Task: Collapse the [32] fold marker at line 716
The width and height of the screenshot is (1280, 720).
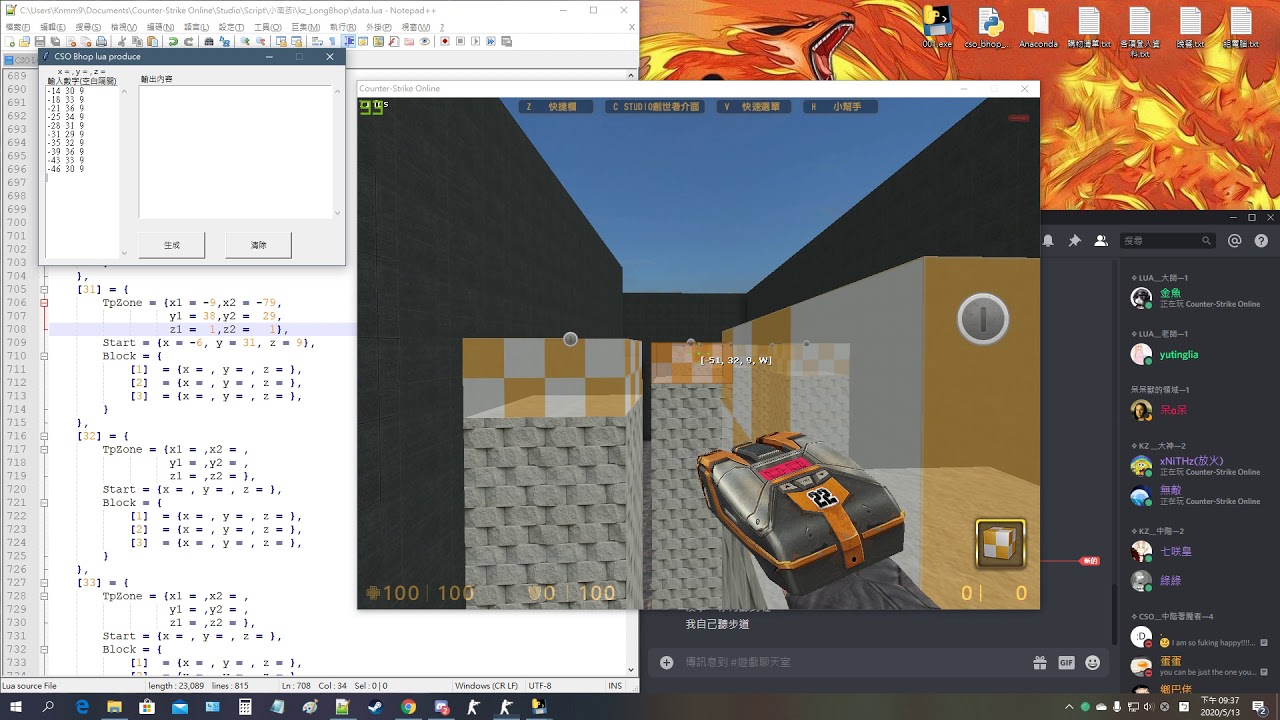Action: point(44,436)
